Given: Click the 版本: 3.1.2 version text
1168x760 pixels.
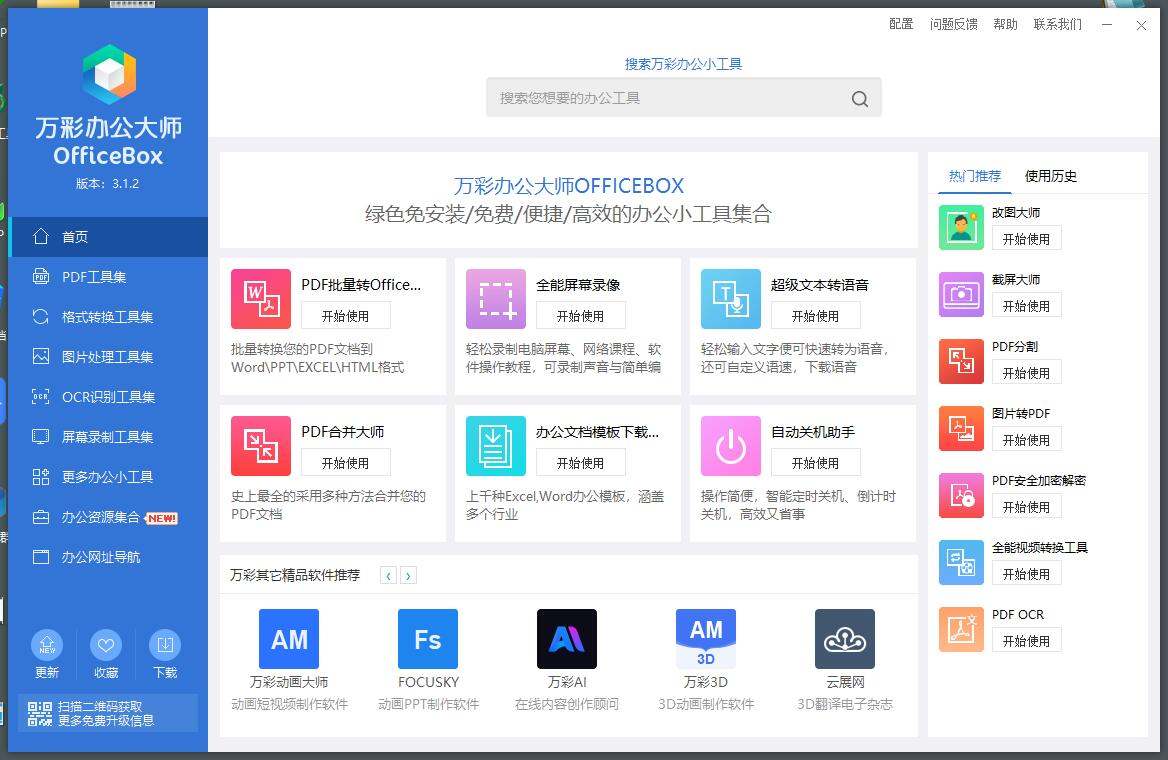Looking at the screenshot, I should [107, 183].
